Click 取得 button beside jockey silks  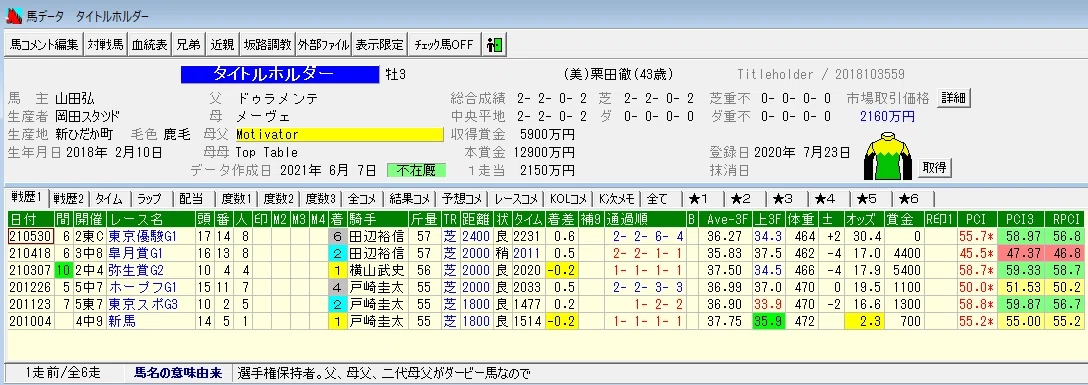click(935, 167)
